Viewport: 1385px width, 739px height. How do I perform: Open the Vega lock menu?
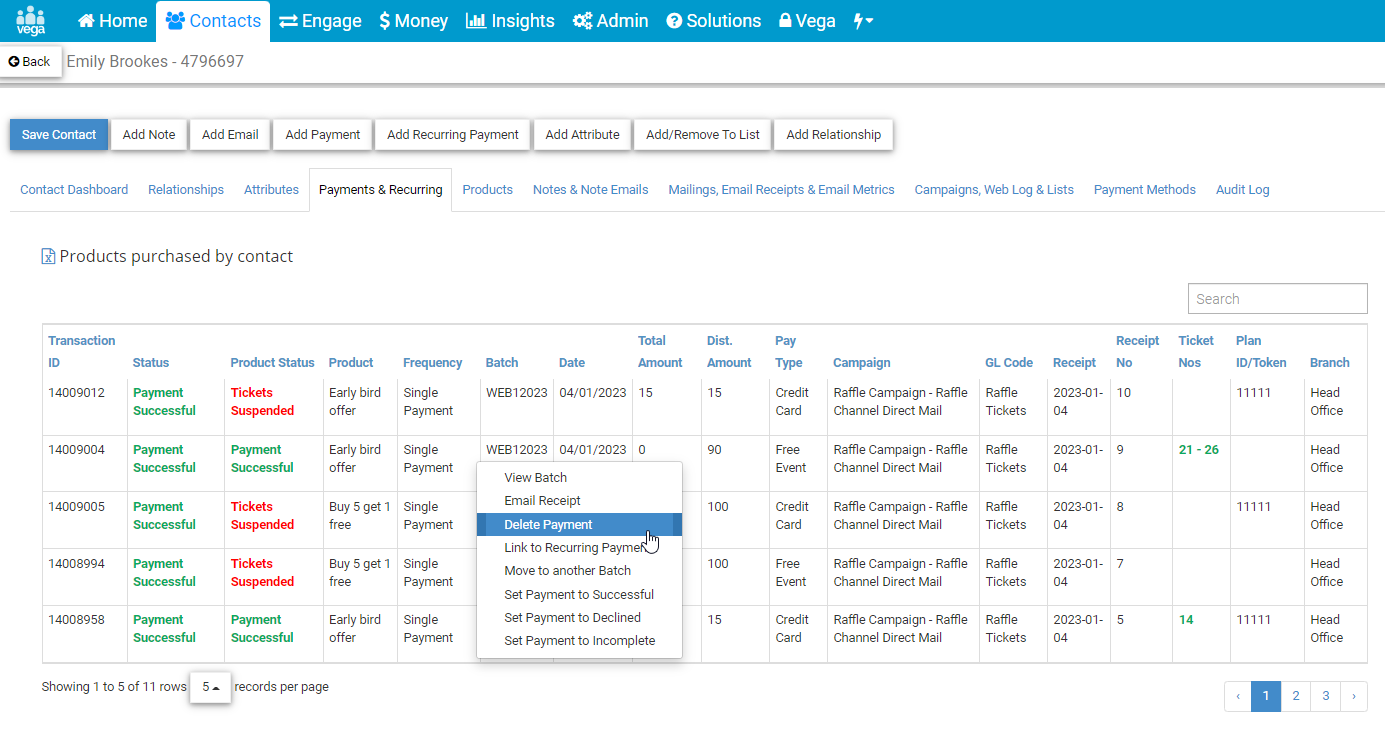pos(807,21)
